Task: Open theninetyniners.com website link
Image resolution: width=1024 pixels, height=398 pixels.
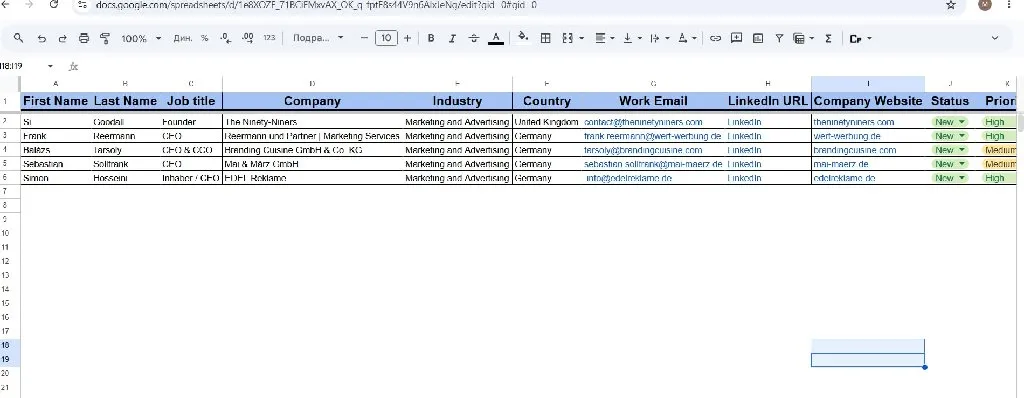Action: pyautogui.click(x=853, y=122)
